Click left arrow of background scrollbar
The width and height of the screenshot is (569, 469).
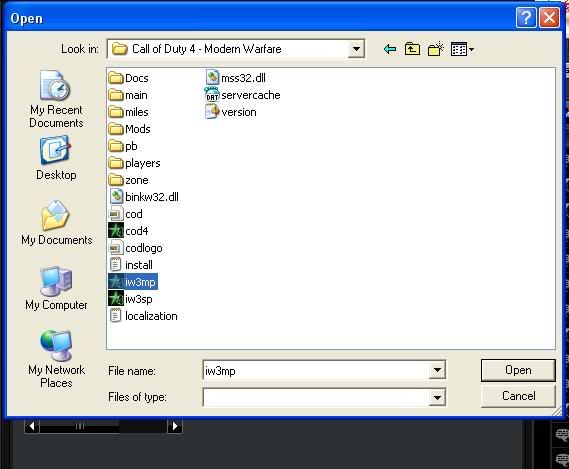tap(32, 426)
